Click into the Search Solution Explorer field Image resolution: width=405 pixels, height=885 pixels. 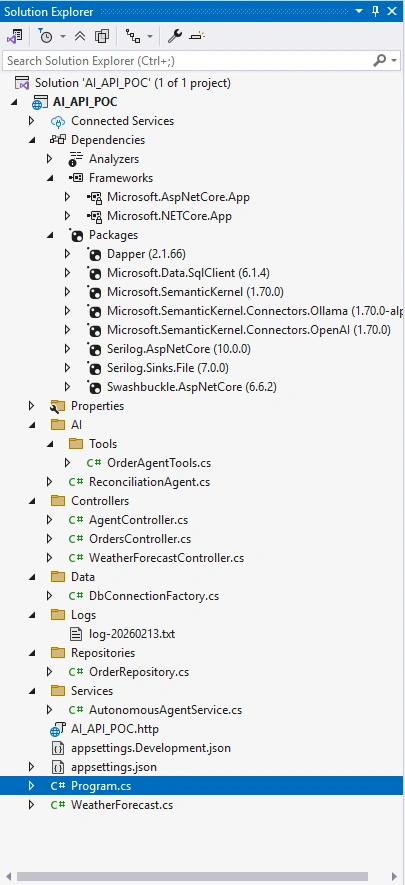coord(188,60)
